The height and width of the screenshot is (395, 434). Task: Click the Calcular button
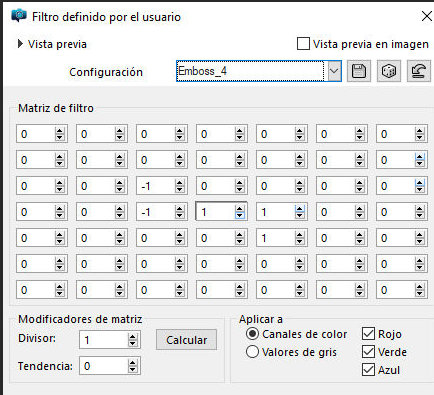click(186, 340)
